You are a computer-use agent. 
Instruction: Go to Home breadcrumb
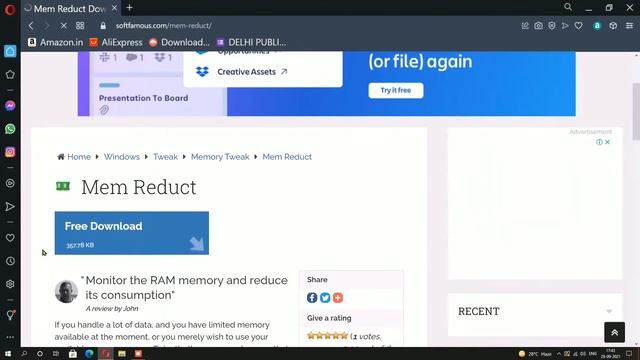[x=79, y=157]
